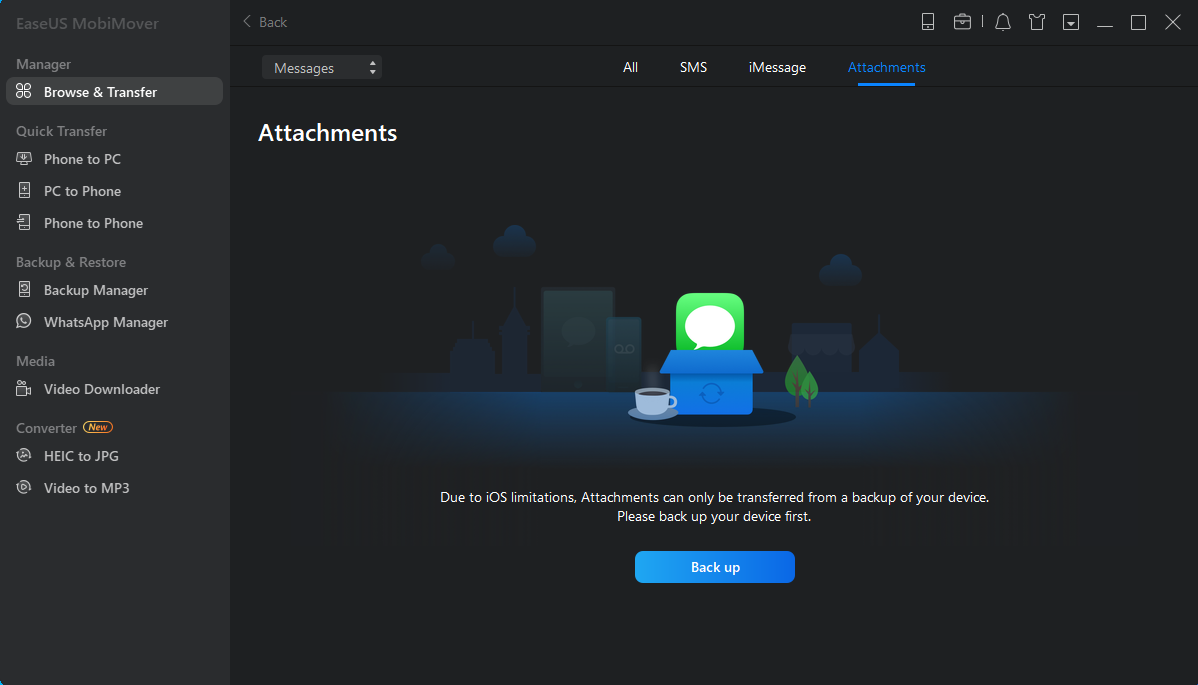Select the Attachments tab
1198x685 pixels.
point(886,67)
